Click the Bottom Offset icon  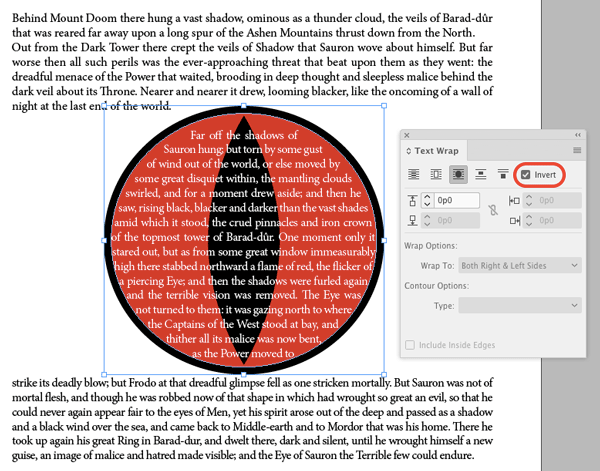[412, 220]
